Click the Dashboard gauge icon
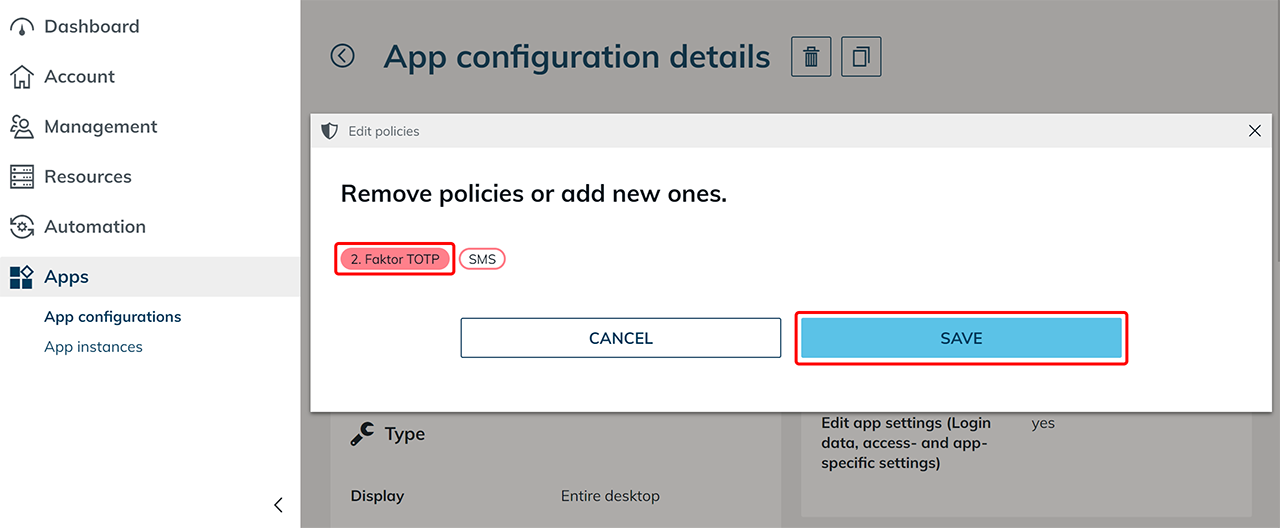1280x528 pixels. [22, 27]
